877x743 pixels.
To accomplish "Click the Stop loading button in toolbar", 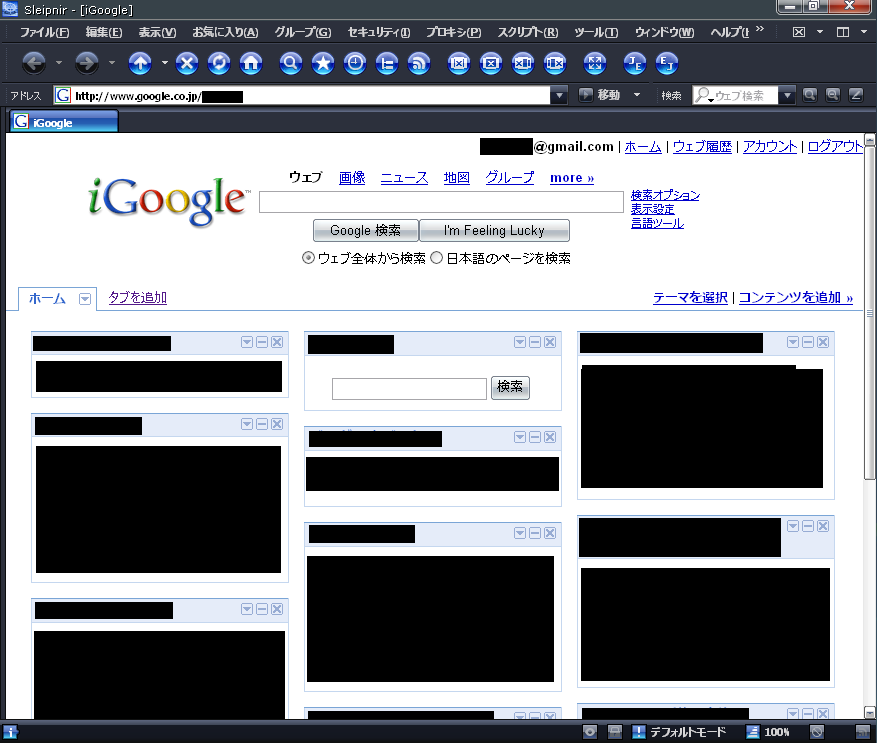I will coord(187,64).
